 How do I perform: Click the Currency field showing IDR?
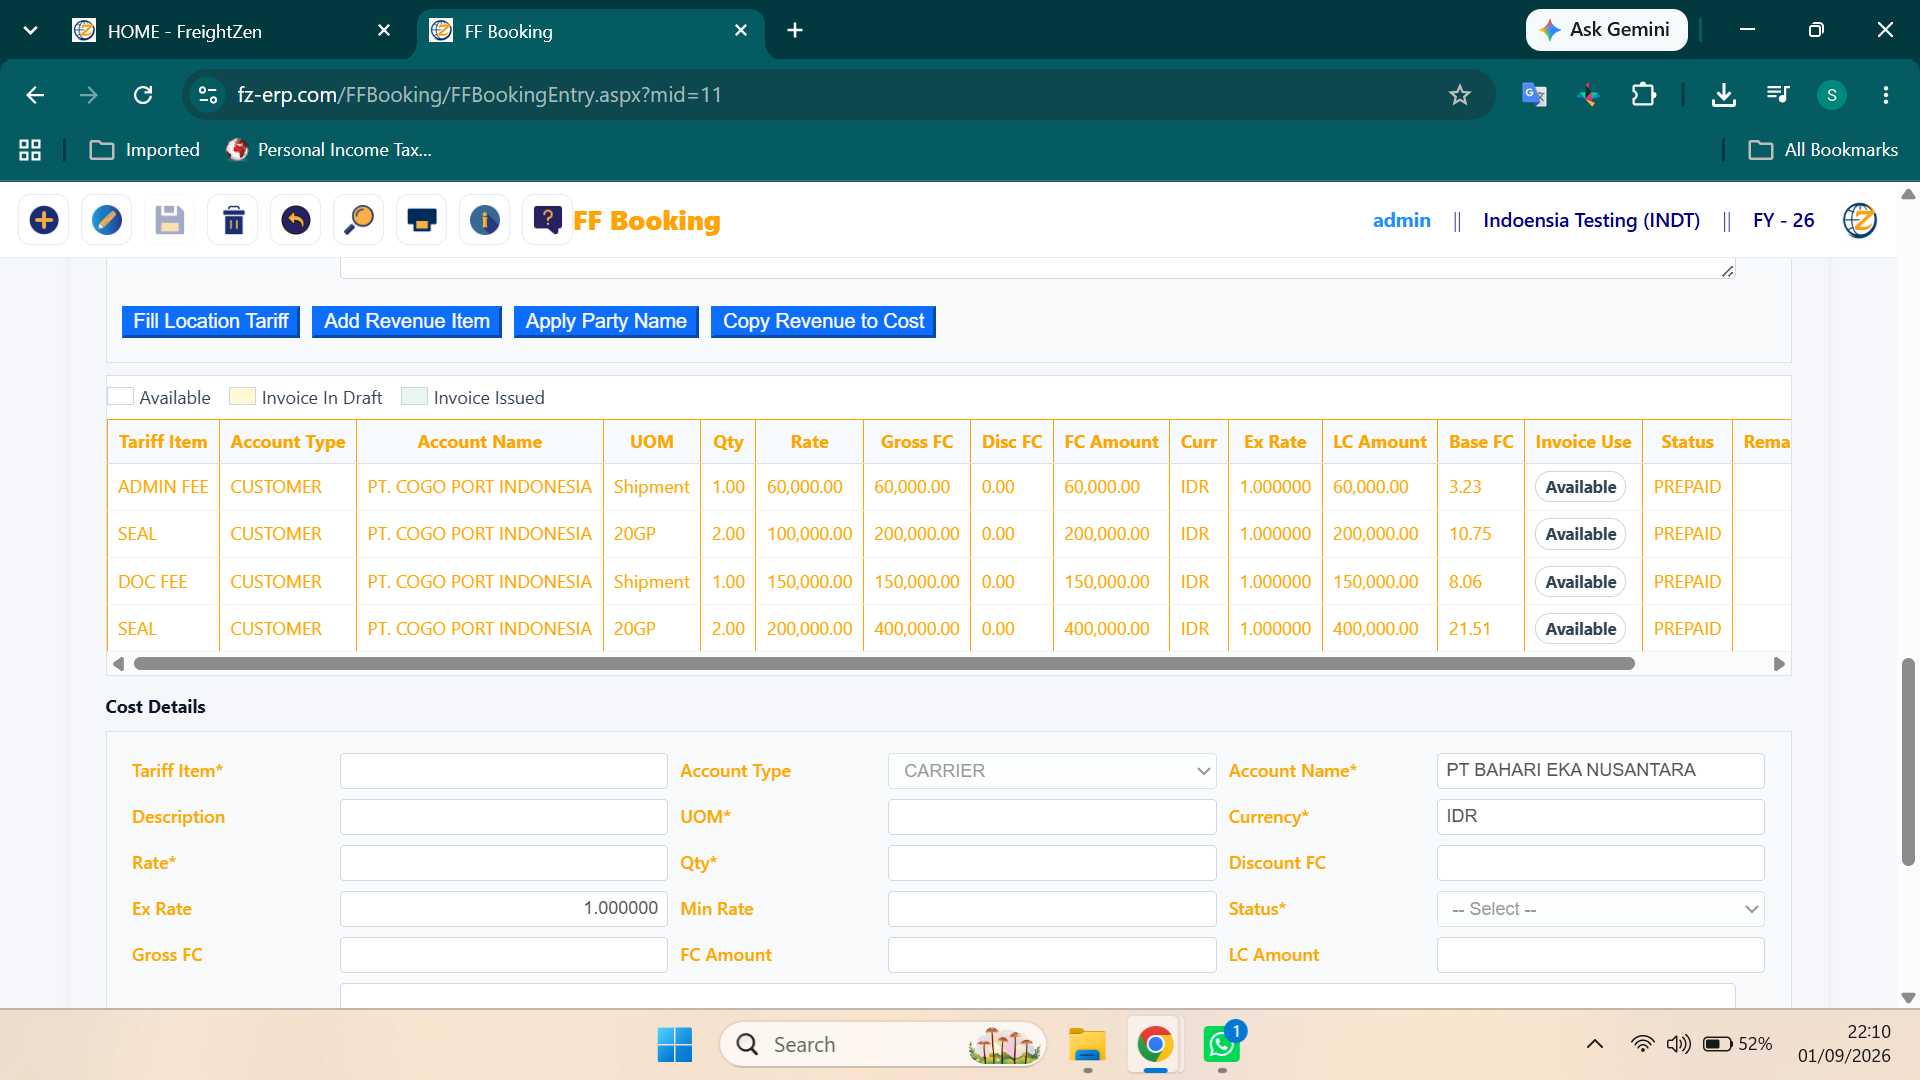coord(1600,817)
